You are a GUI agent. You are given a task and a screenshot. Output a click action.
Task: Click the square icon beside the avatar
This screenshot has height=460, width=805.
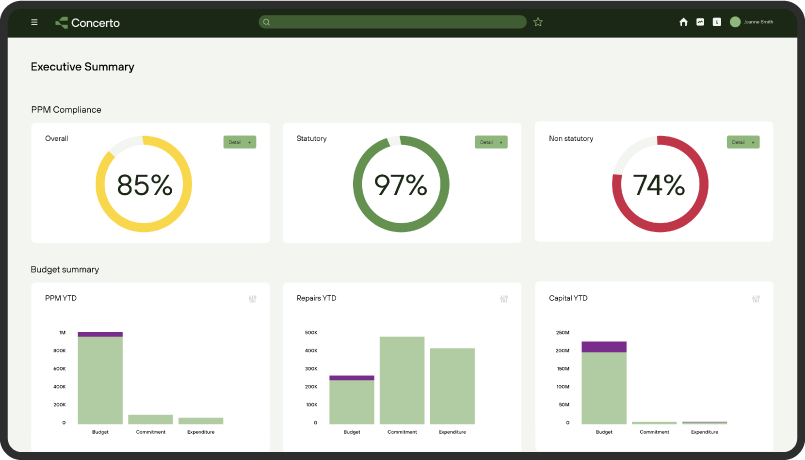[716, 22]
